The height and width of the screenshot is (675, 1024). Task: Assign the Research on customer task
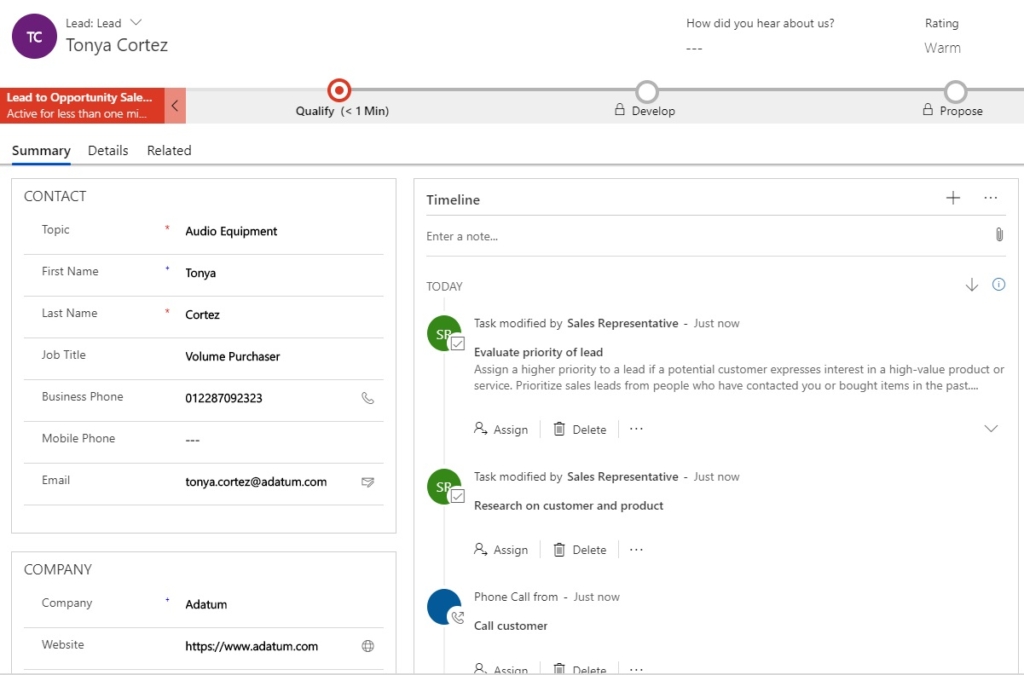click(501, 549)
